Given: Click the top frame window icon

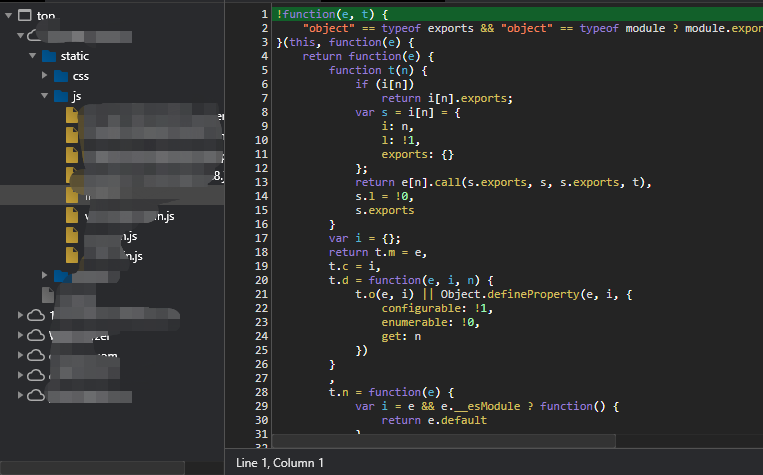Looking at the screenshot, I should [x=25, y=16].
